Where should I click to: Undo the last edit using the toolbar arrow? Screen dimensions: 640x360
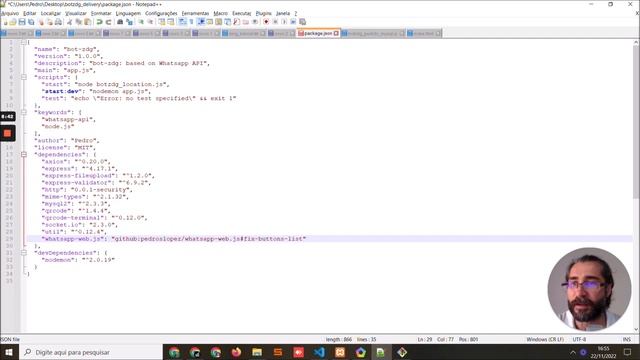[99, 22]
